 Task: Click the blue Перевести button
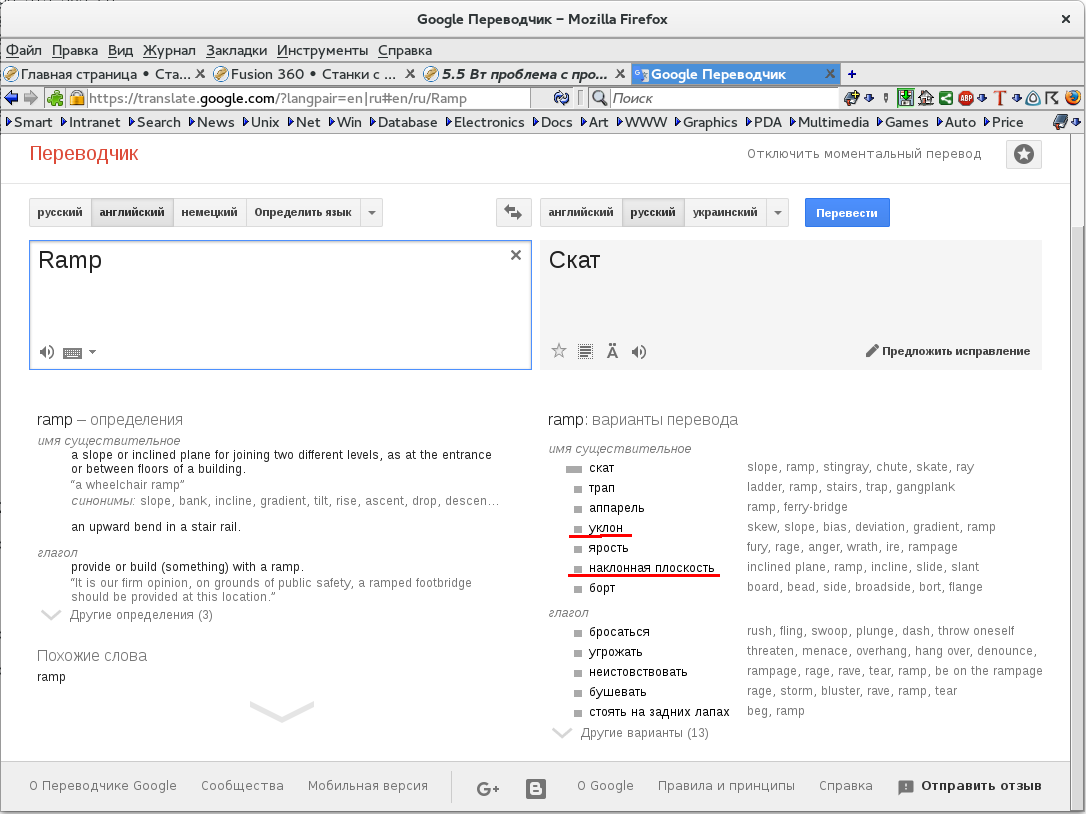click(x=847, y=213)
